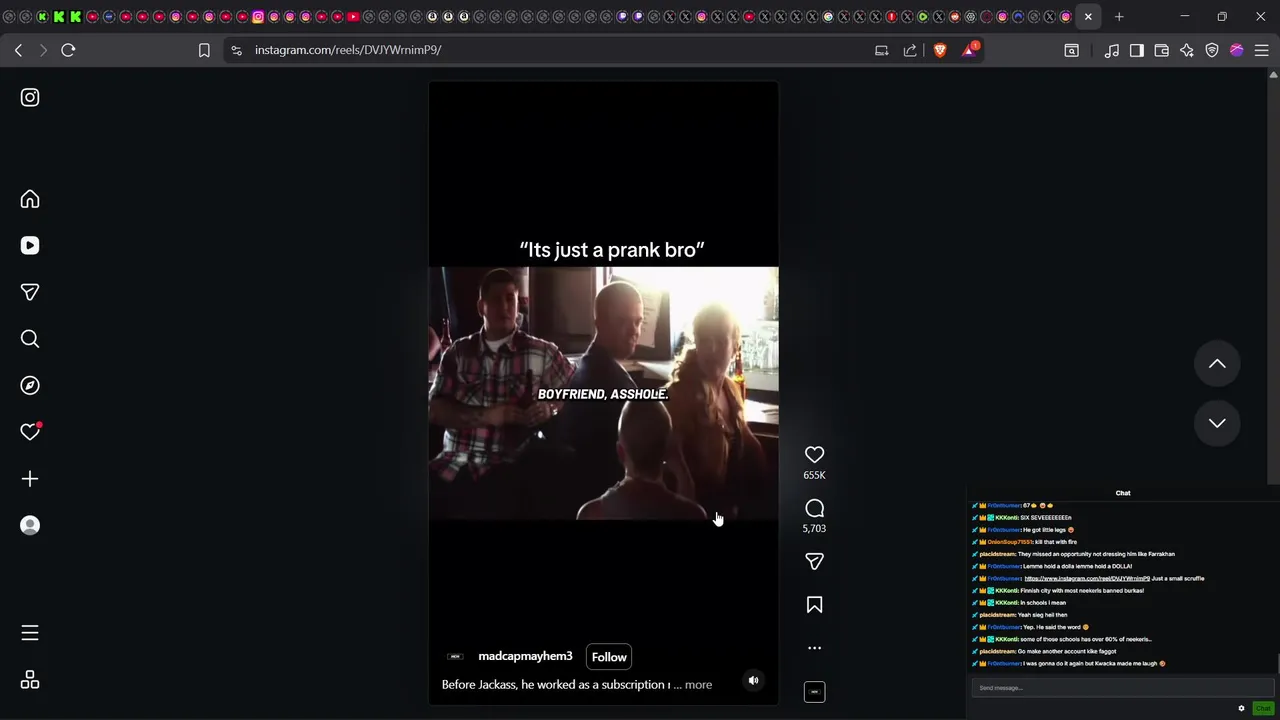Click caption text 'Before Jackass, he worked as a subscription'
Image resolution: width=1280 pixels, height=720 pixels.
pyautogui.click(x=554, y=685)
